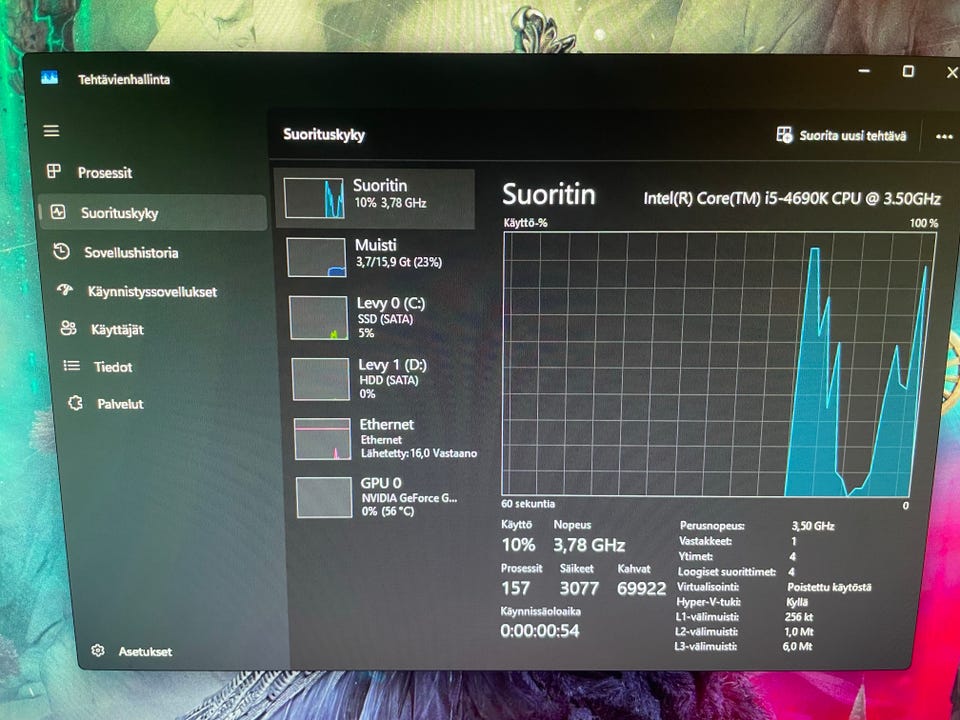The image size is (960, 720).
Task: Click the Sovellushistoria clock icon
Action: 61,251
